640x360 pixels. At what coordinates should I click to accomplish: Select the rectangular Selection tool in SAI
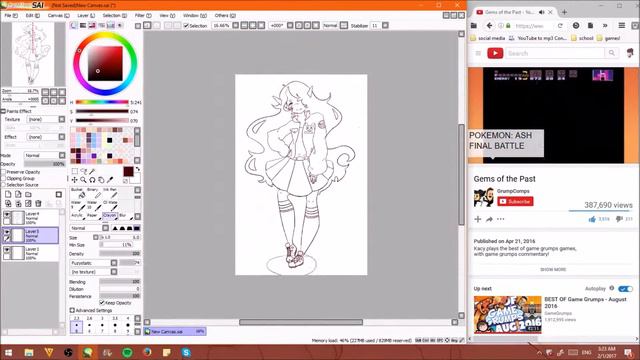click(74, 171)
